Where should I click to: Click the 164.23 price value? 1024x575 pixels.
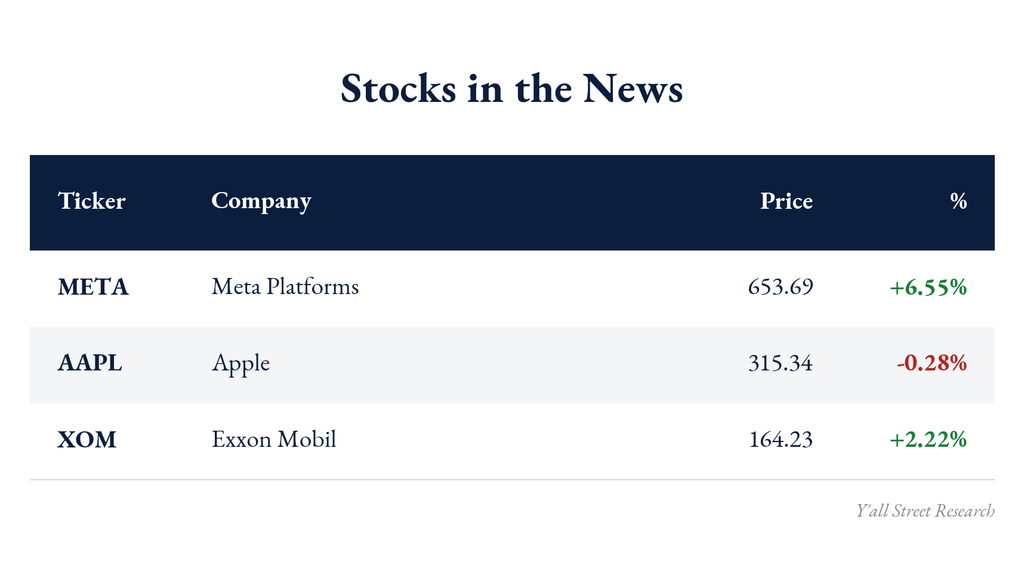click(781, 439)
